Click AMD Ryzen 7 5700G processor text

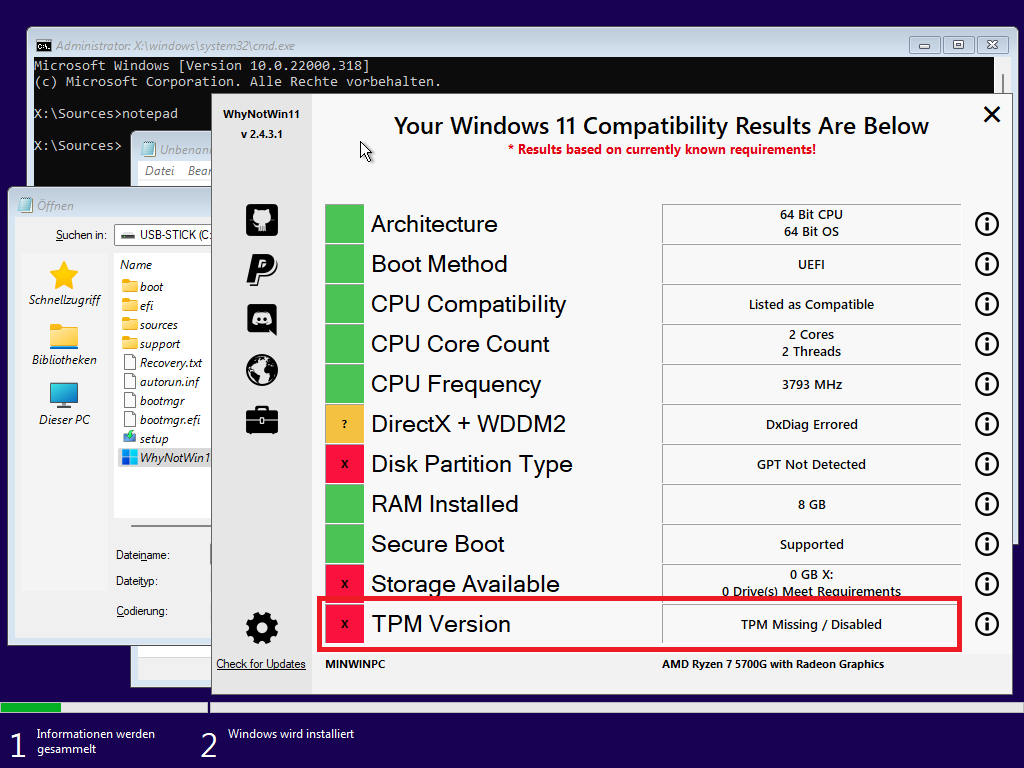click(x=773, y=664)
